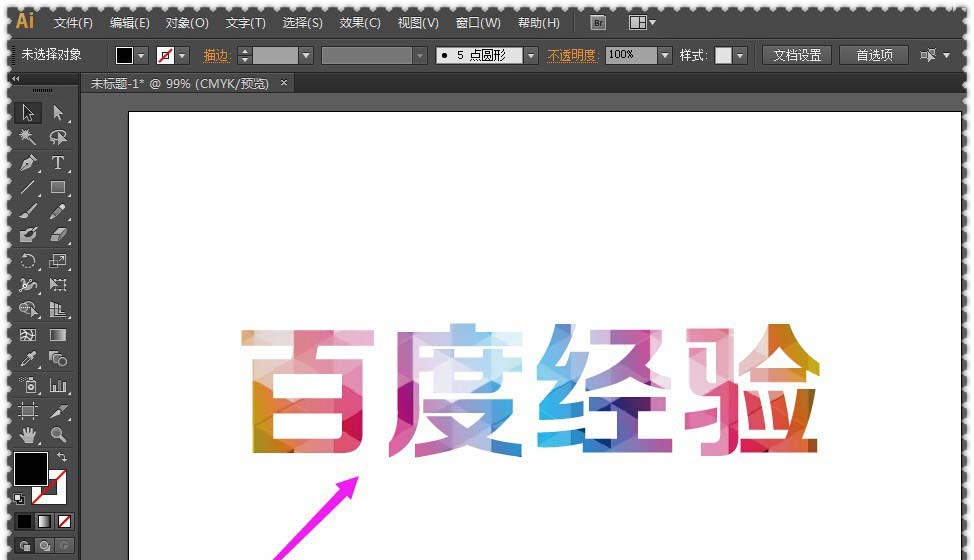Open the 窗口(W) menu

[x=478, y=23]
